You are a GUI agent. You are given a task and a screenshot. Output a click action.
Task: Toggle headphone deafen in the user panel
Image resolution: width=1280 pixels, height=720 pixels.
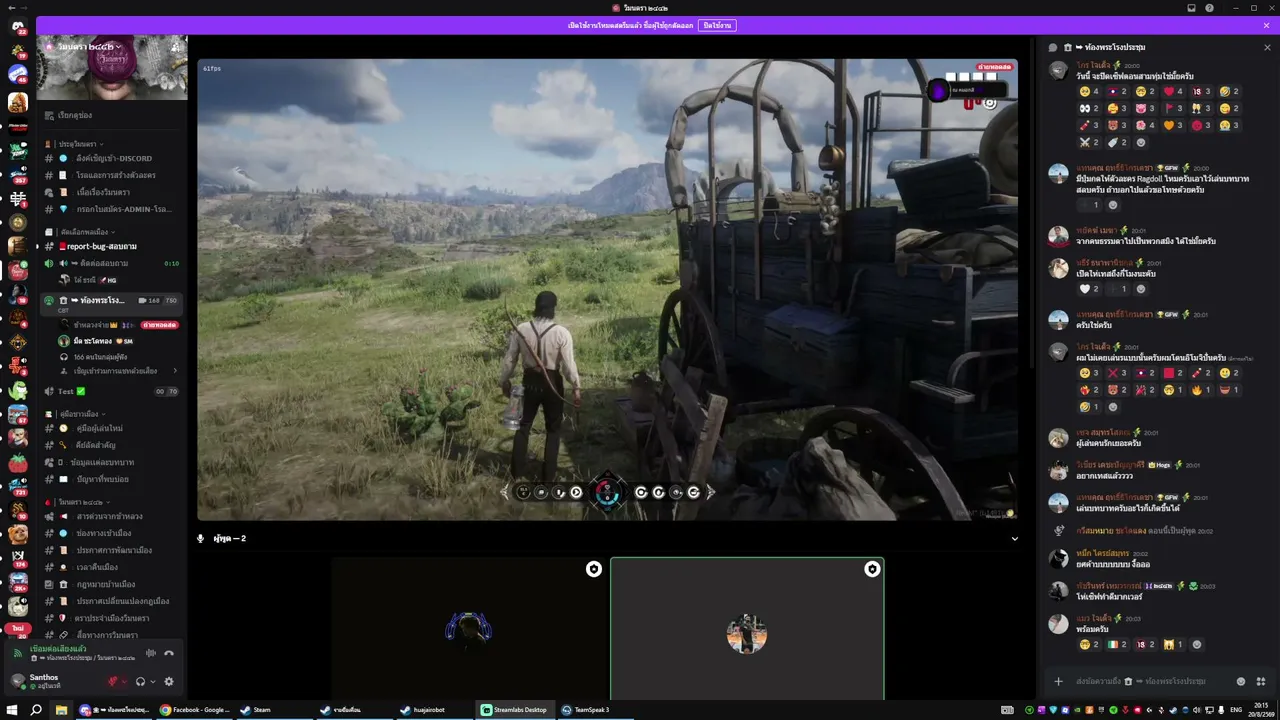(140, 682)
